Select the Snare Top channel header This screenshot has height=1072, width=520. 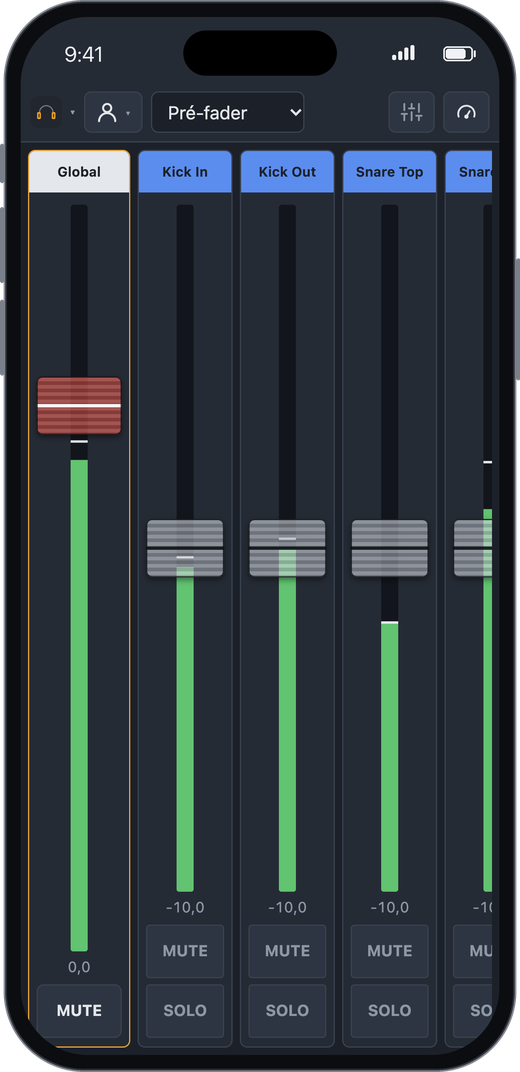(x=389, y=172)
